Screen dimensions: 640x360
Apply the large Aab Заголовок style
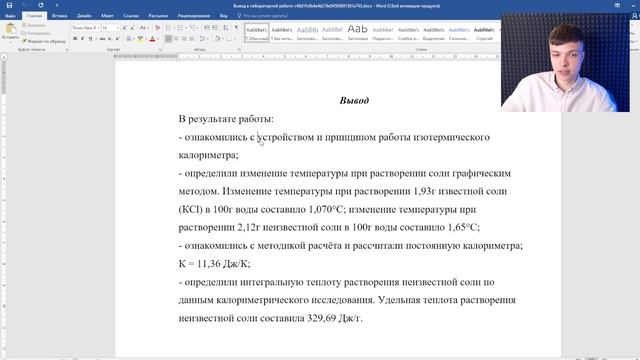358,32
